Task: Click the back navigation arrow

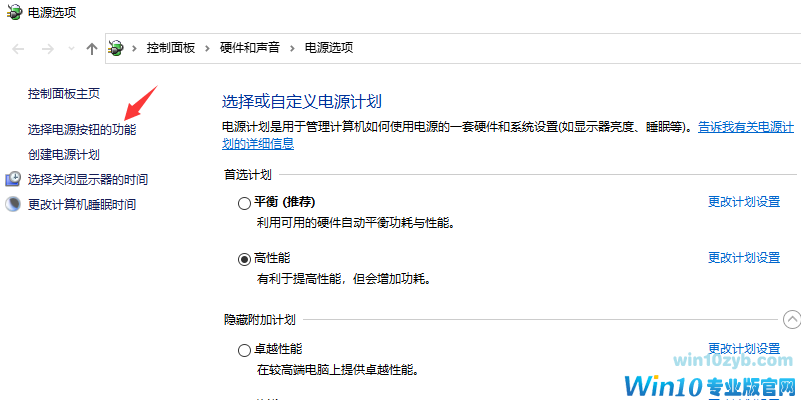Action: pyautogui.click(x=19, y=48)
